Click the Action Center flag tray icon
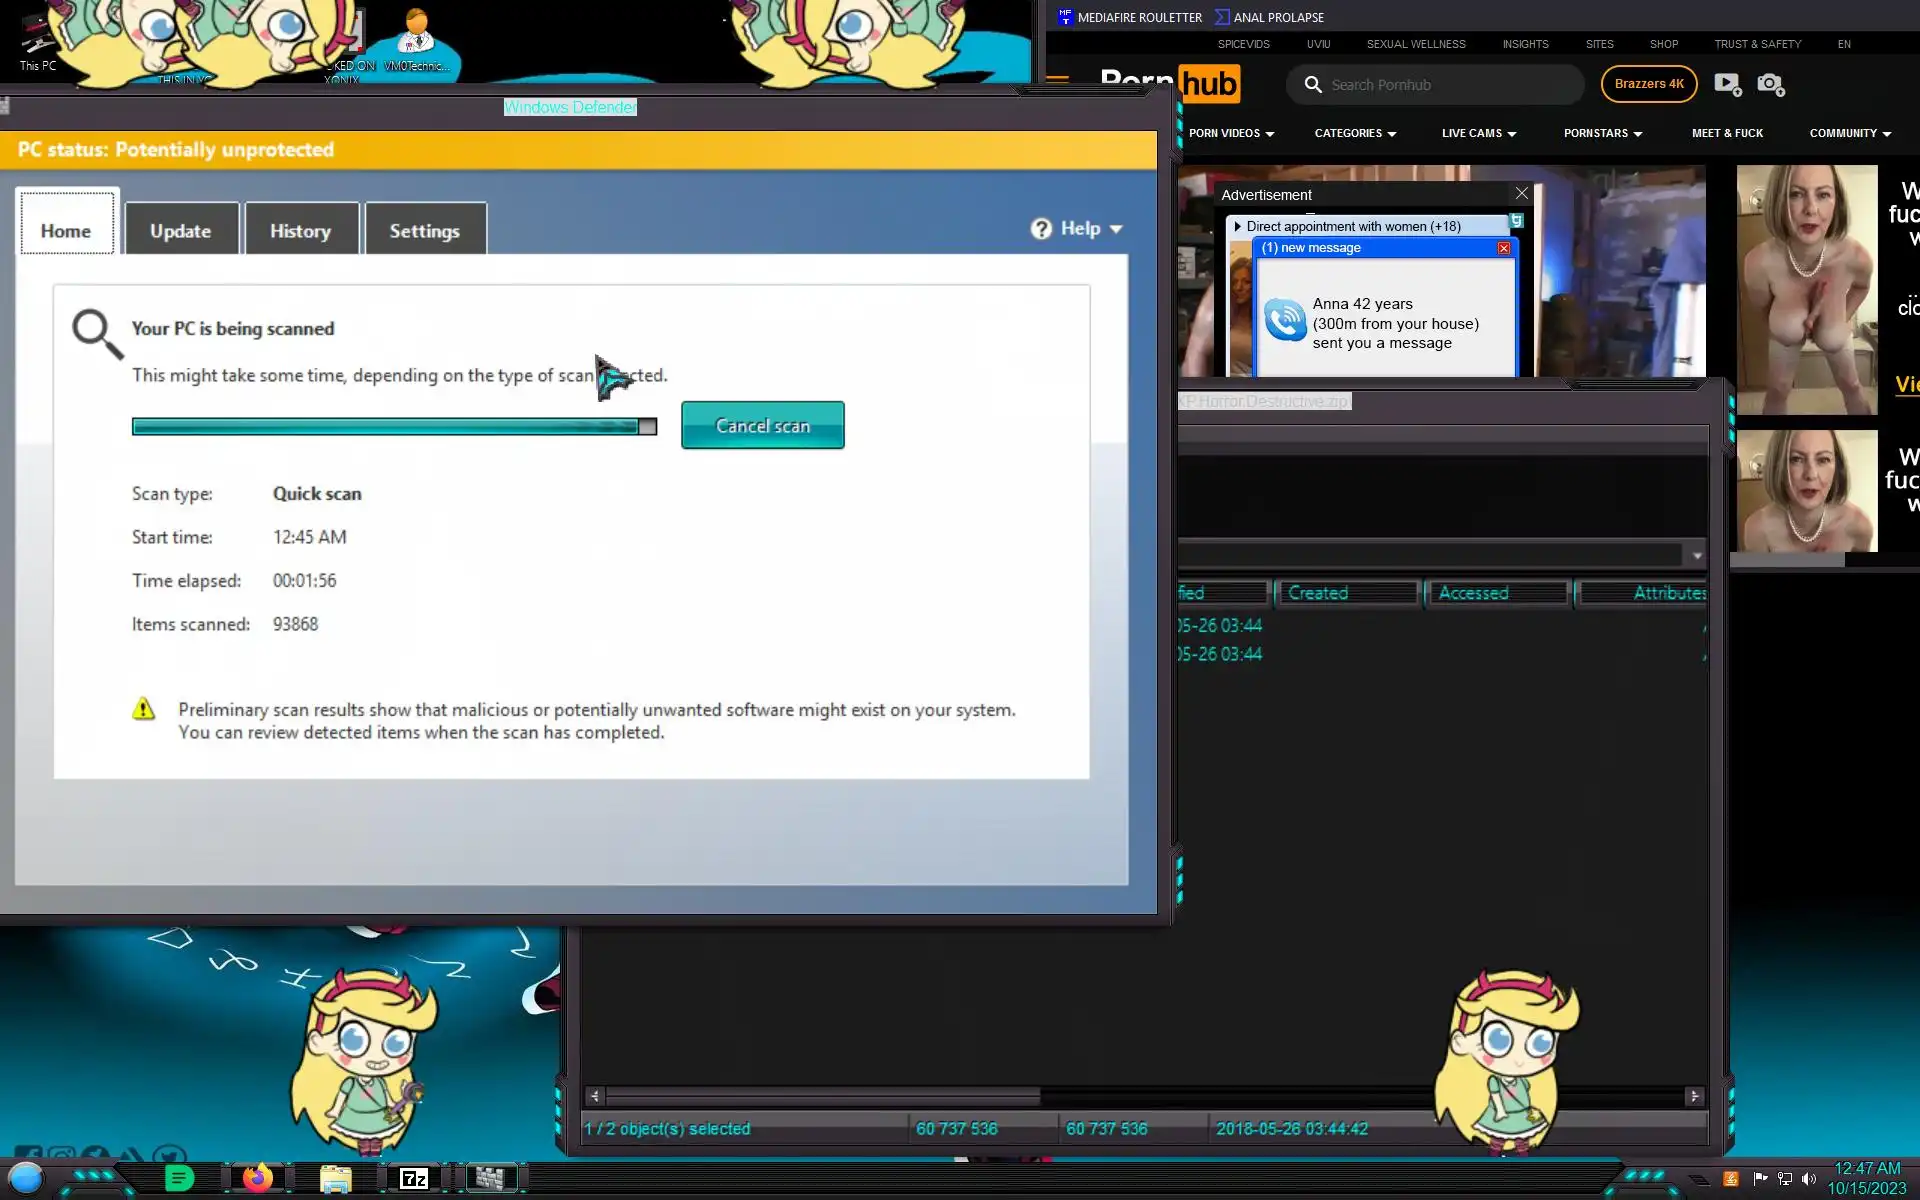The width and height of the screenshot is (1920, 1200). [1760, 1179]
